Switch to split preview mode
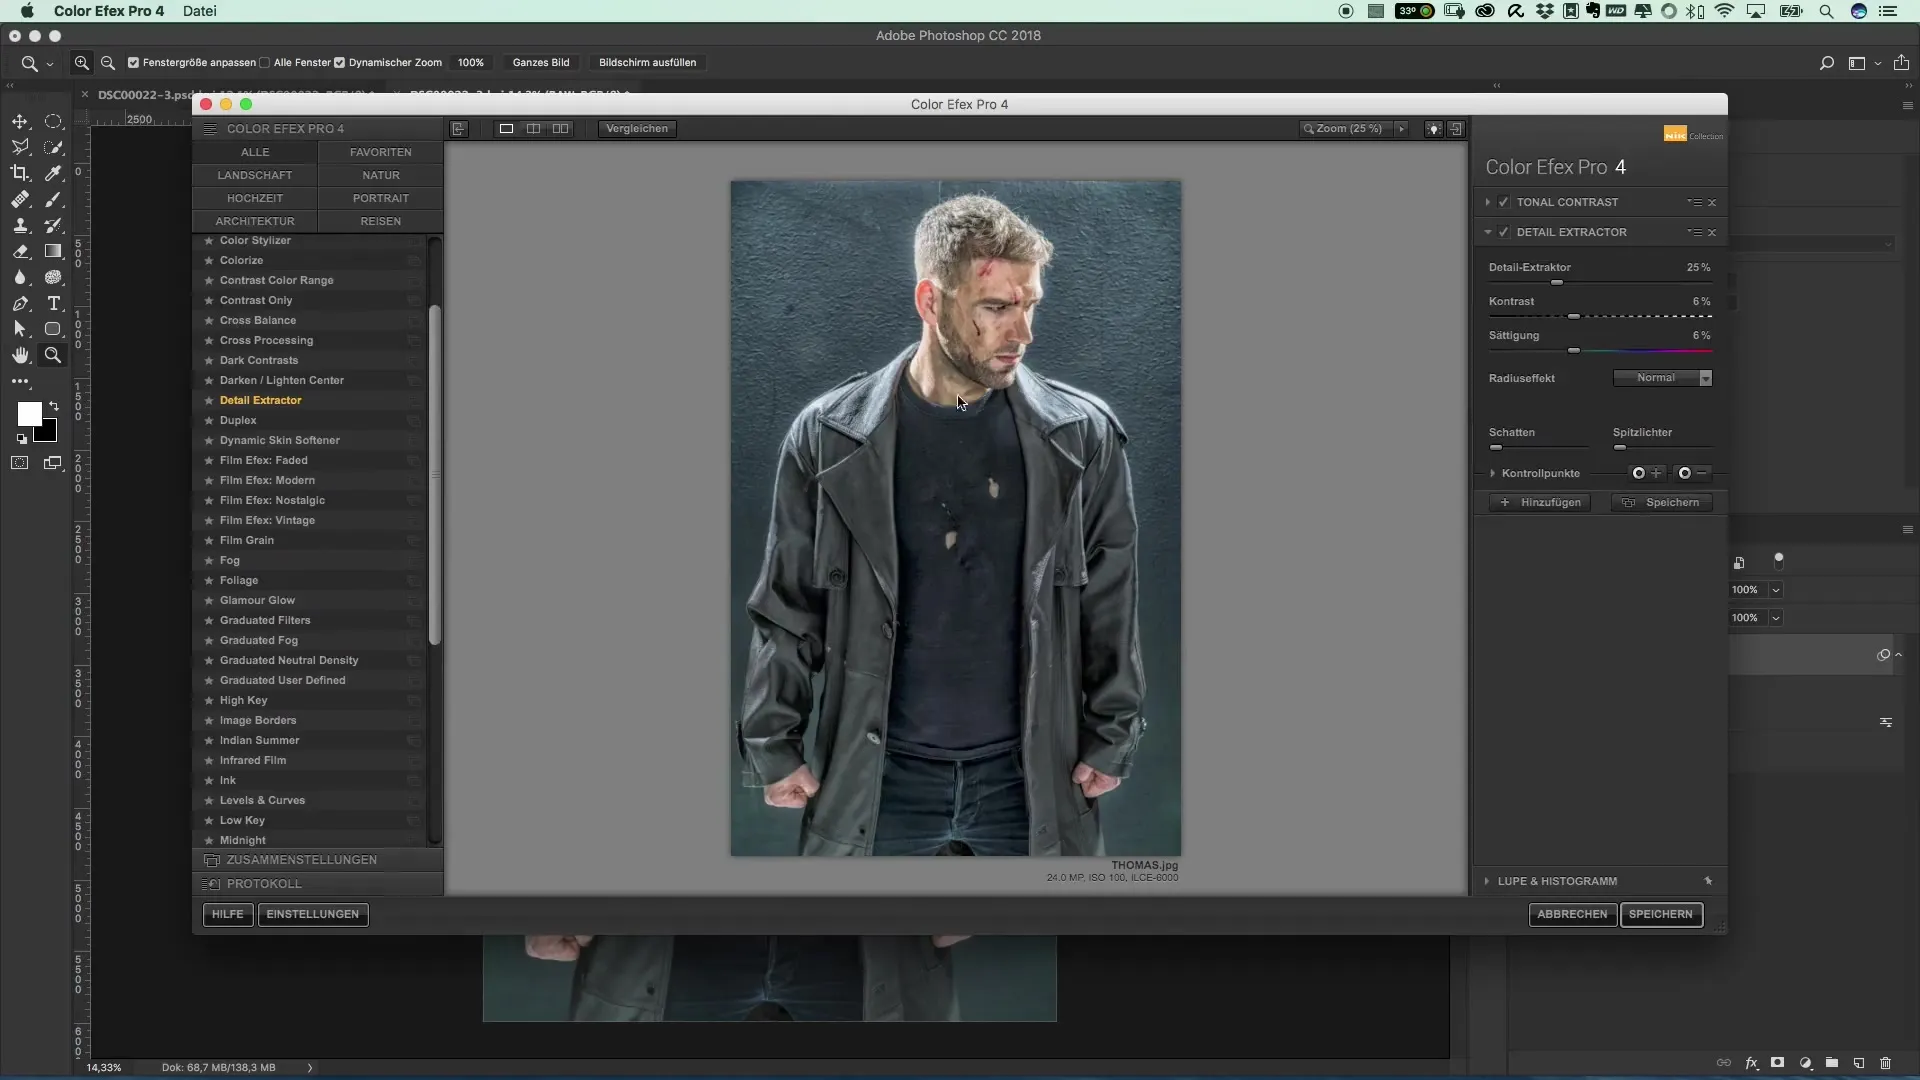 pos(533,128)
